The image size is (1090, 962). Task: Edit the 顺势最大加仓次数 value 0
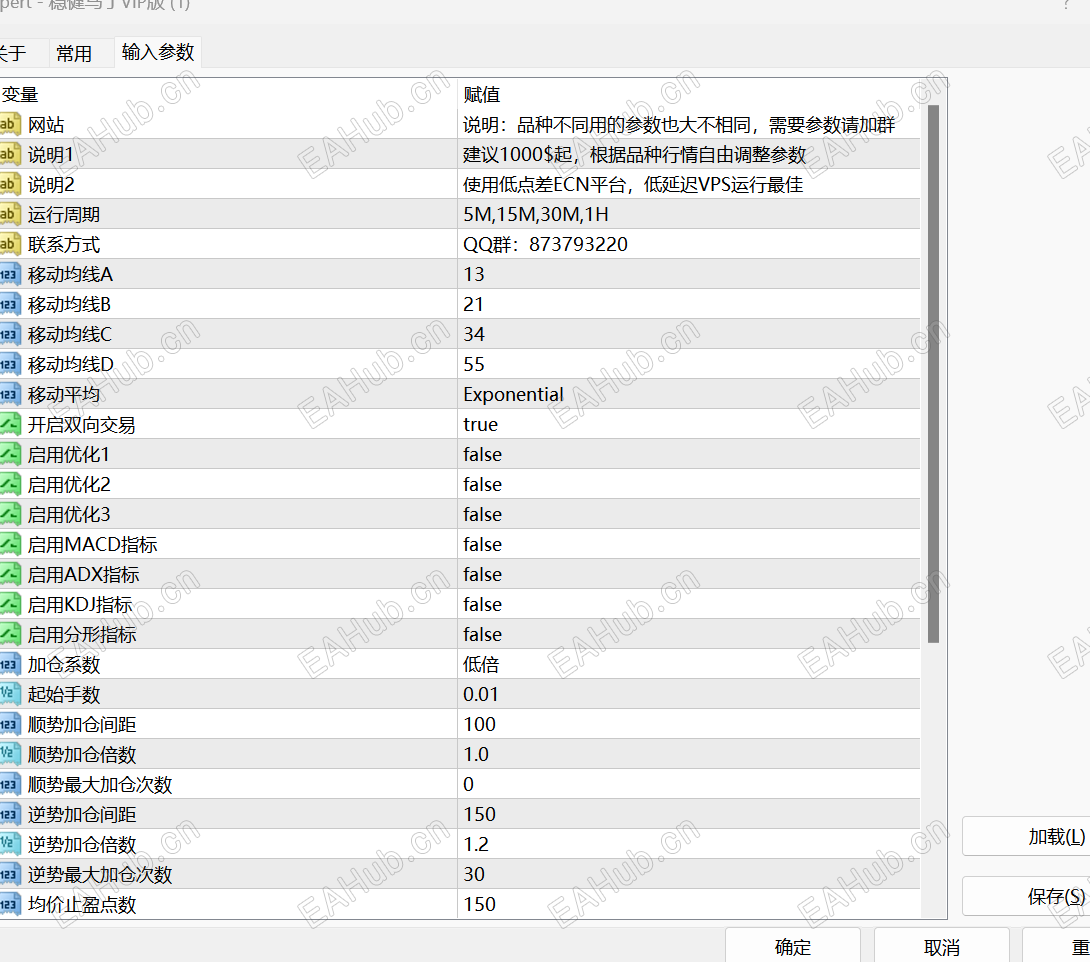pos(688,784)
